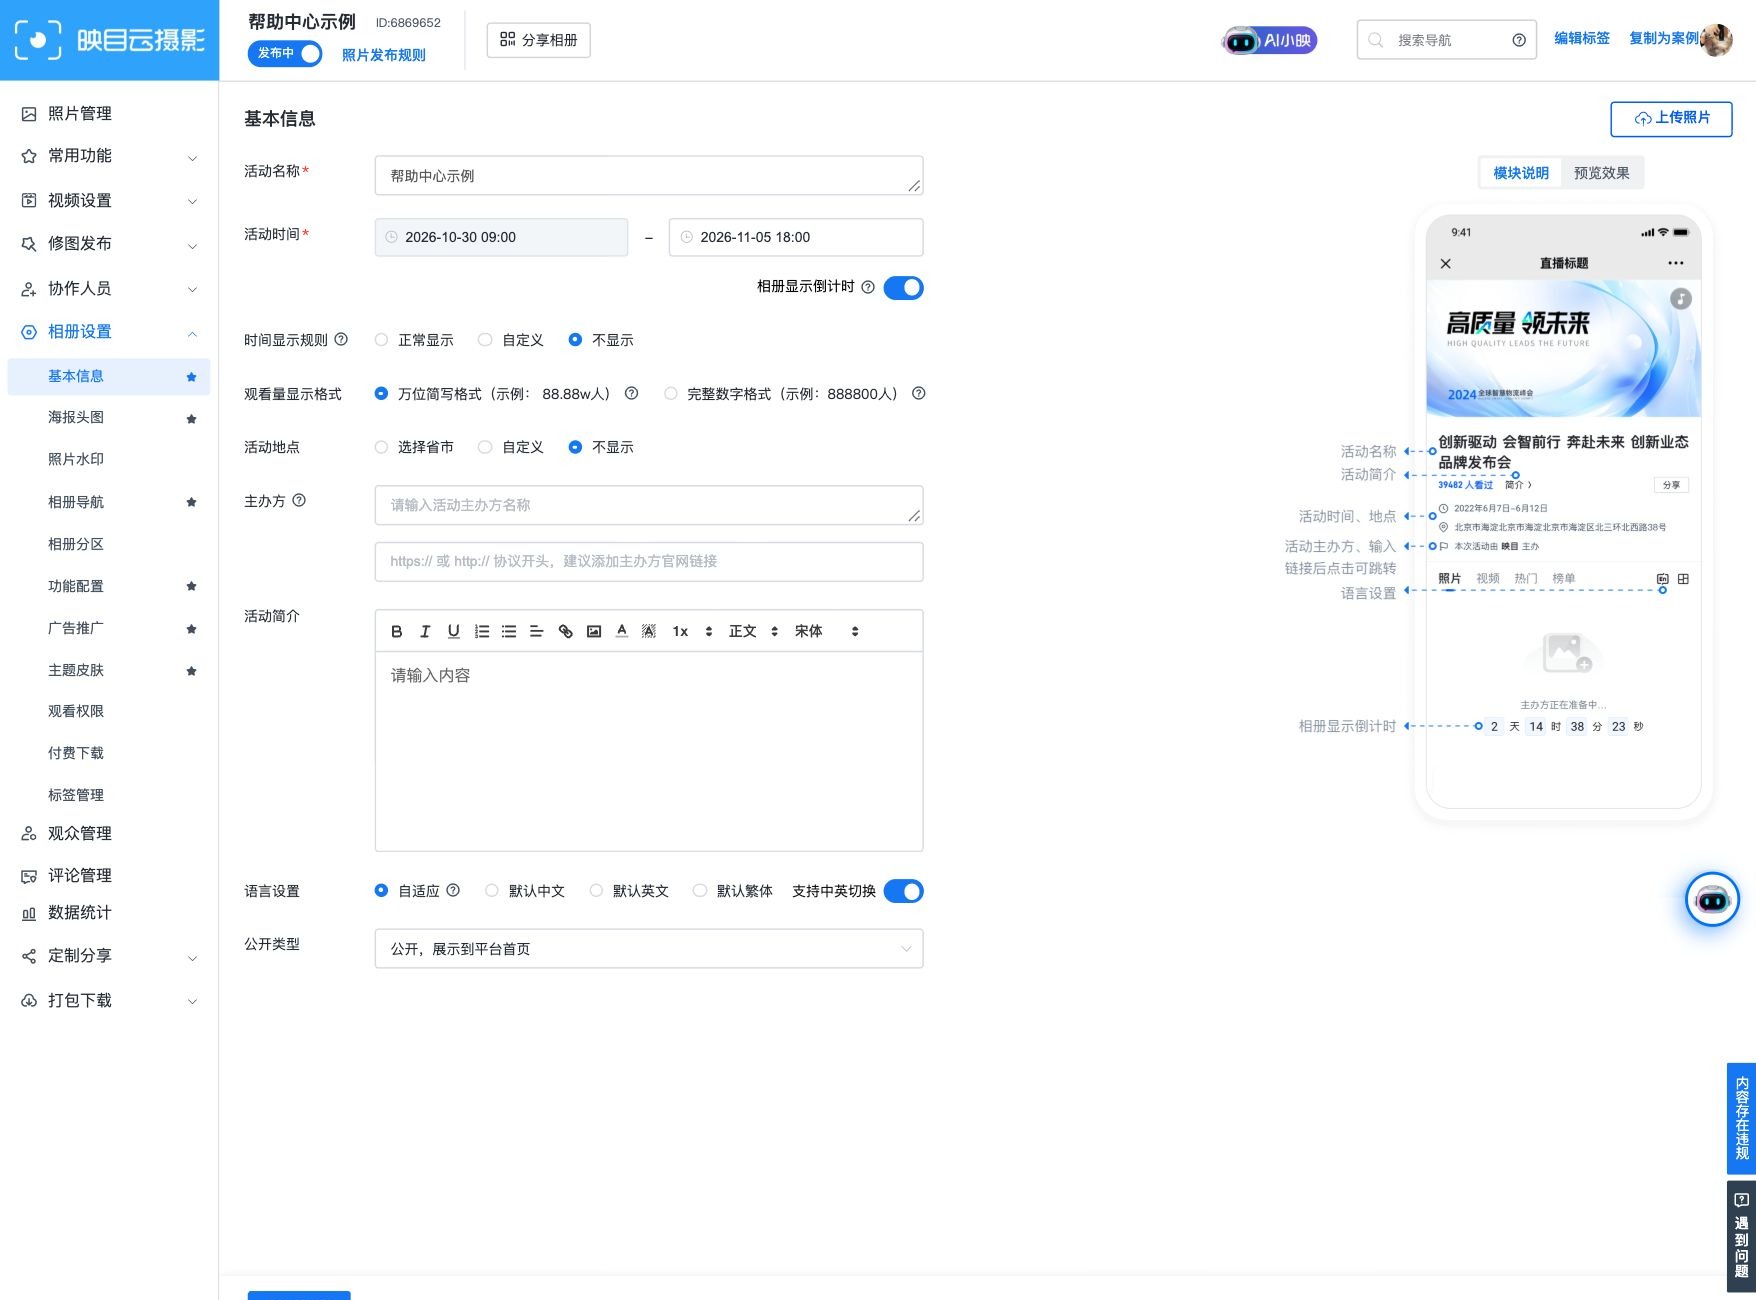The width and height of the screenshot is (1756, 1300).
Task: Open text alignment options in the editor
Action: tap(537, 631)
